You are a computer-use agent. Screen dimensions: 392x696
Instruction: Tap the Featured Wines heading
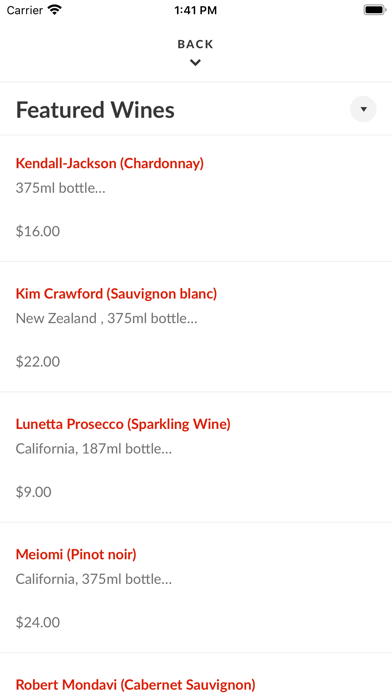95,110
